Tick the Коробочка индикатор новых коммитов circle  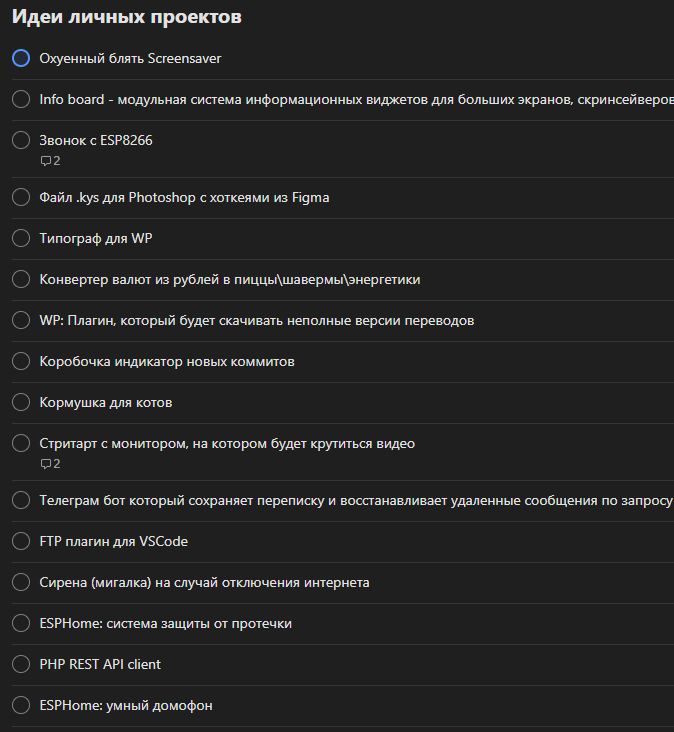tap(21, 361)
